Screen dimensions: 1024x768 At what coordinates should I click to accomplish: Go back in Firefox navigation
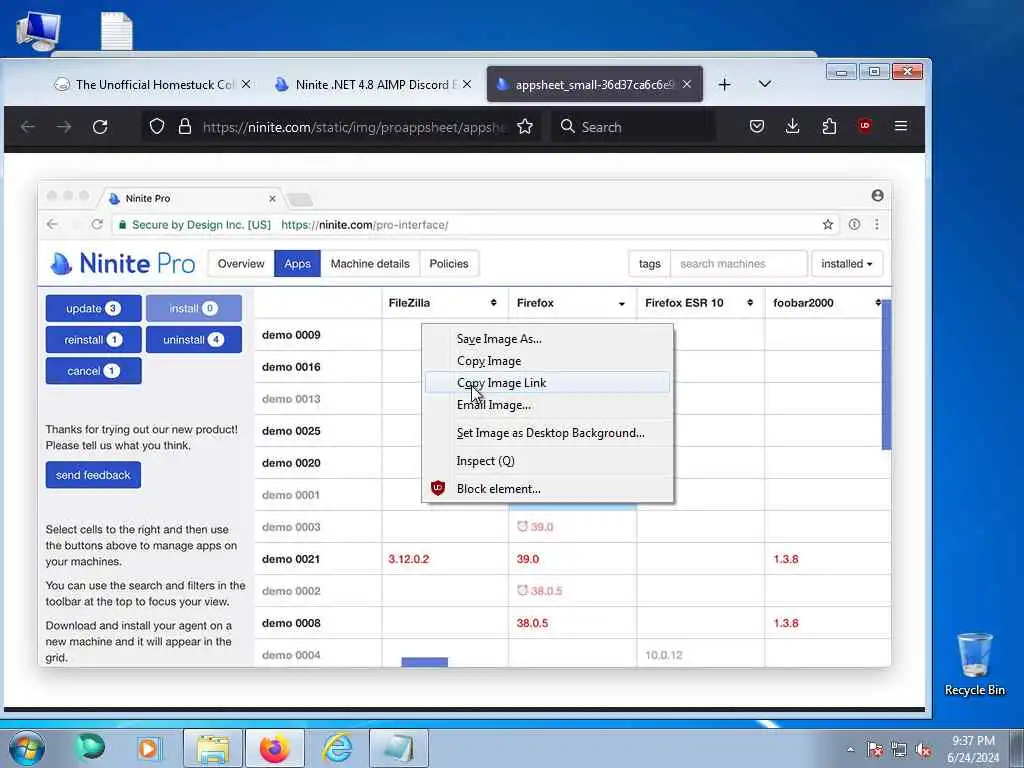(x=27, y=127)
